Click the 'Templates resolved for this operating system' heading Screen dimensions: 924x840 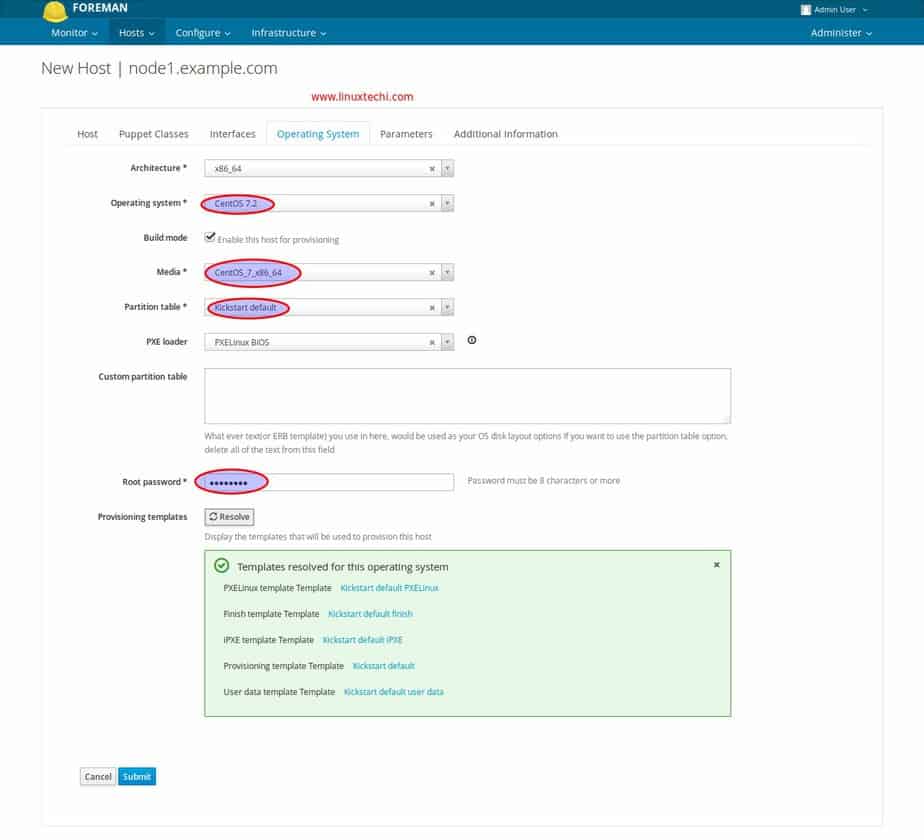coord(342,566)
